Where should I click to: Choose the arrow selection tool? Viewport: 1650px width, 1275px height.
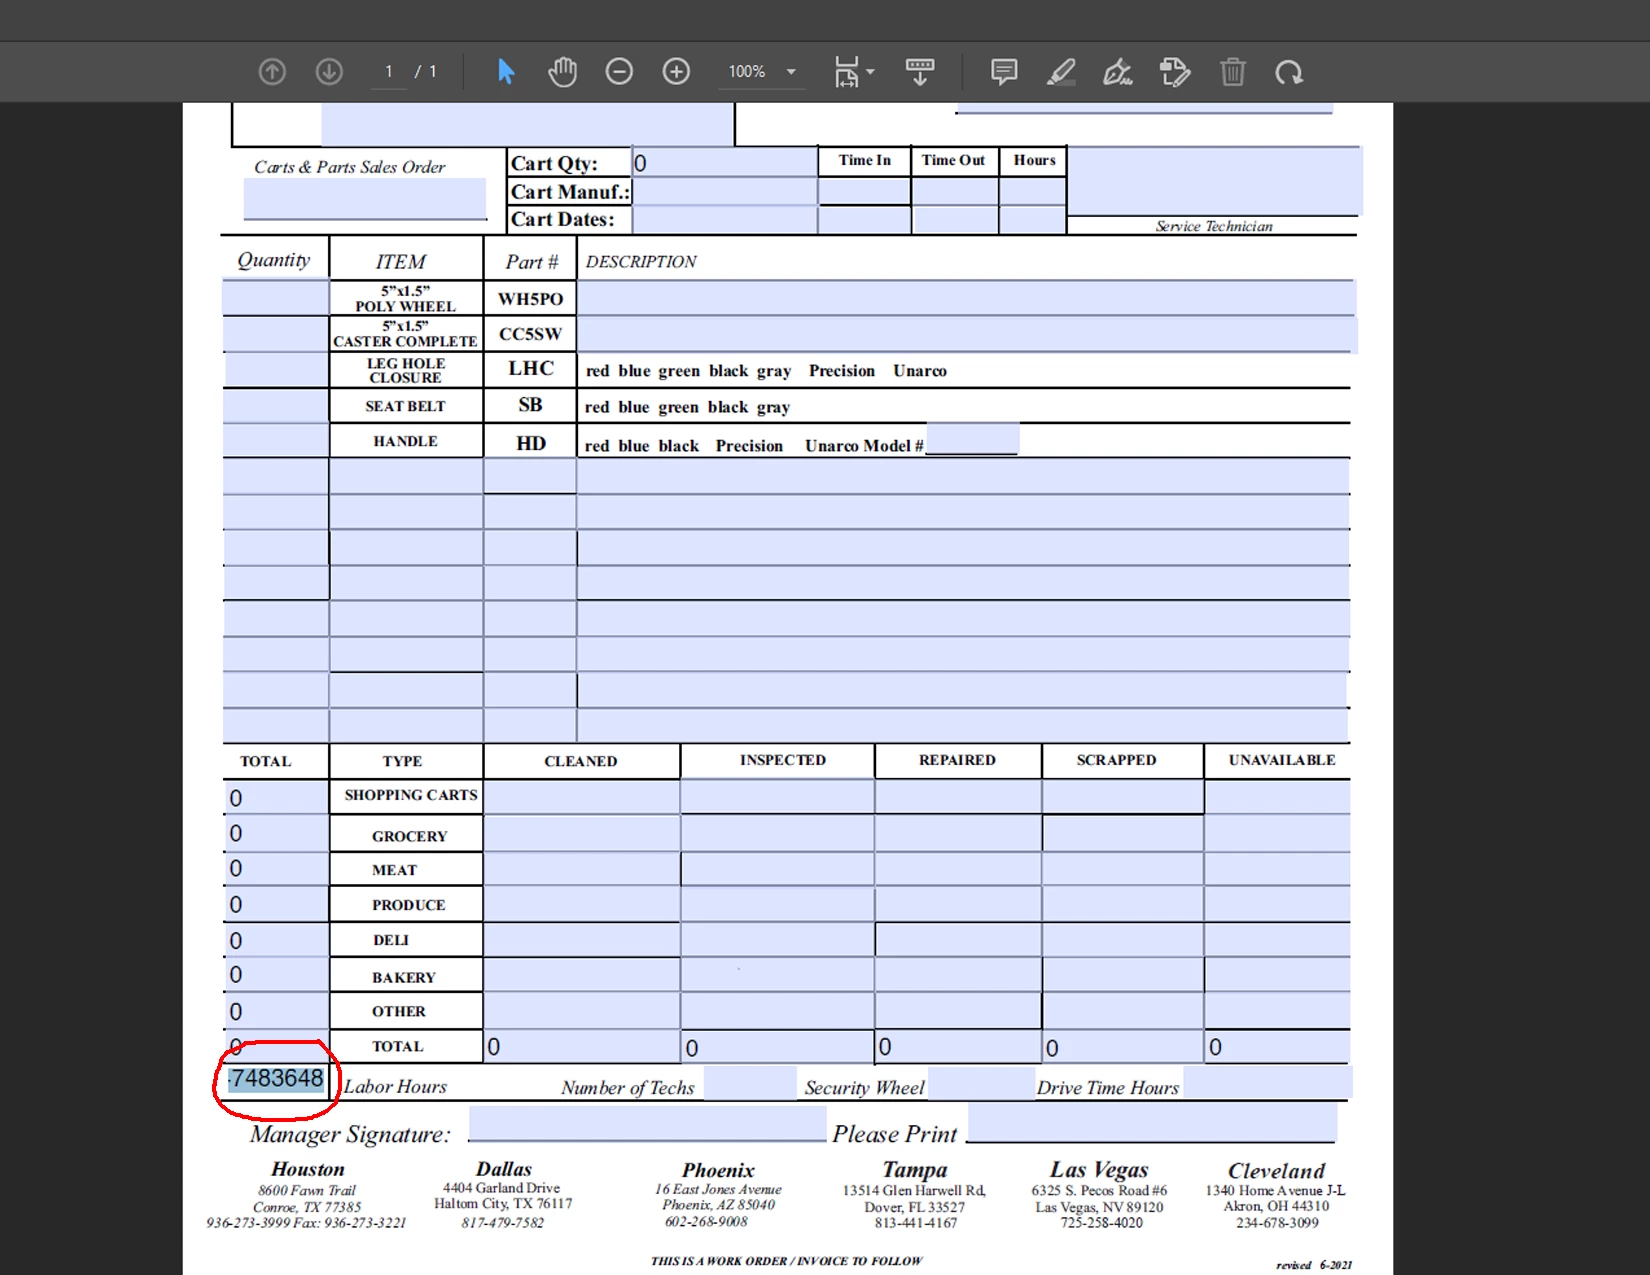click(x=506, y=72)
